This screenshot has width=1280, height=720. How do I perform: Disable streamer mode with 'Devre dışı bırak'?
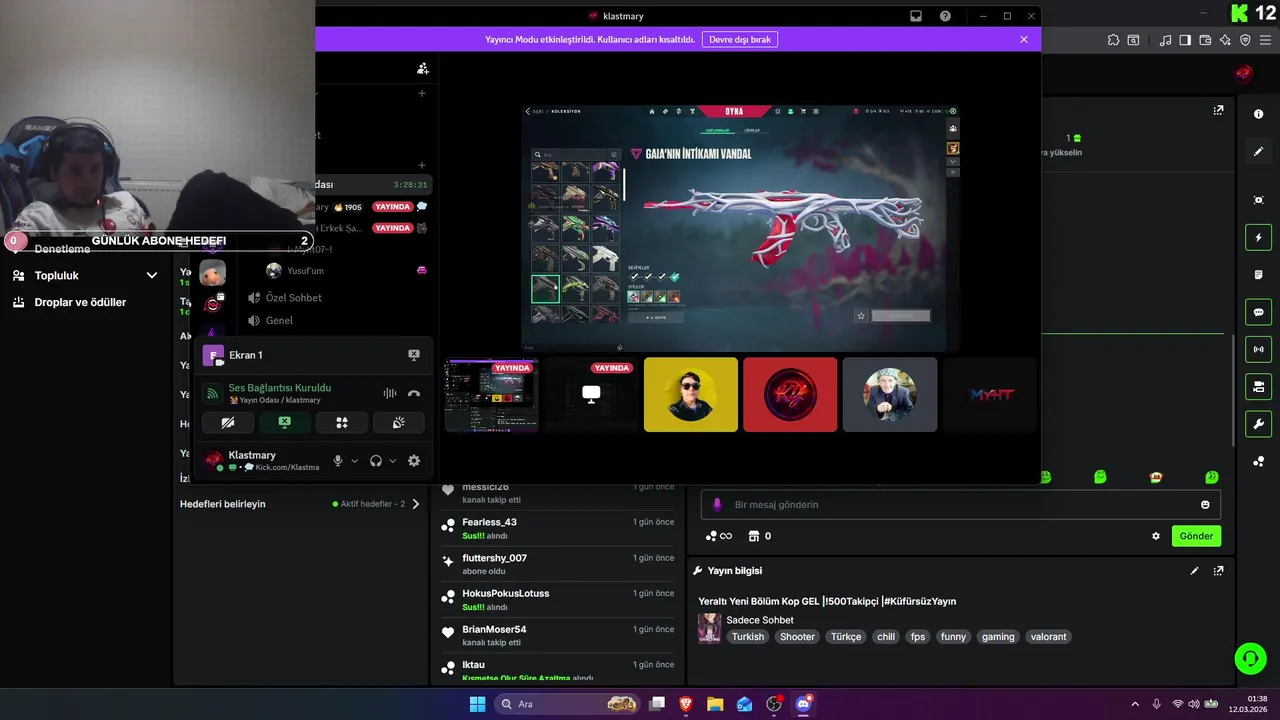pos(740,39)
